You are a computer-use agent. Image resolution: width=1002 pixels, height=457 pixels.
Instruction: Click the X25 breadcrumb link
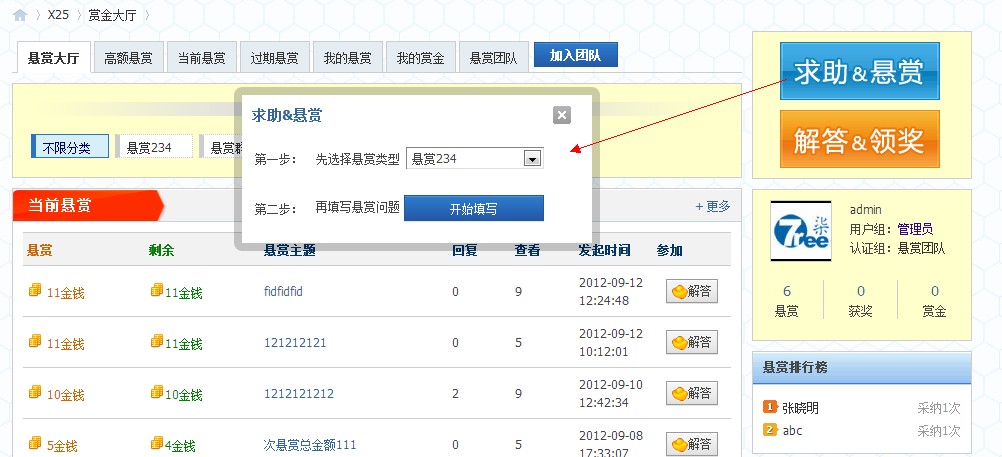pos(58,14)
